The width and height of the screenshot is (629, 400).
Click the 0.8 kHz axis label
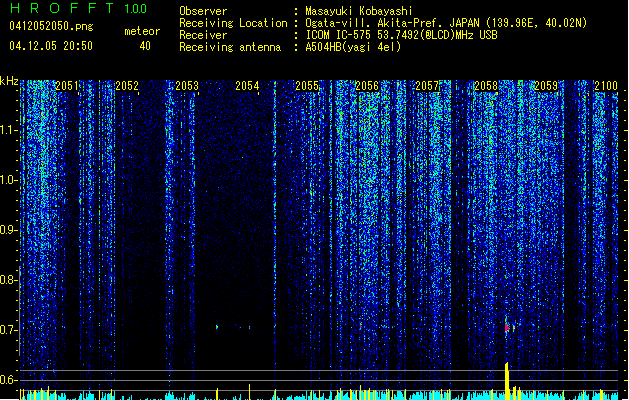8,280
